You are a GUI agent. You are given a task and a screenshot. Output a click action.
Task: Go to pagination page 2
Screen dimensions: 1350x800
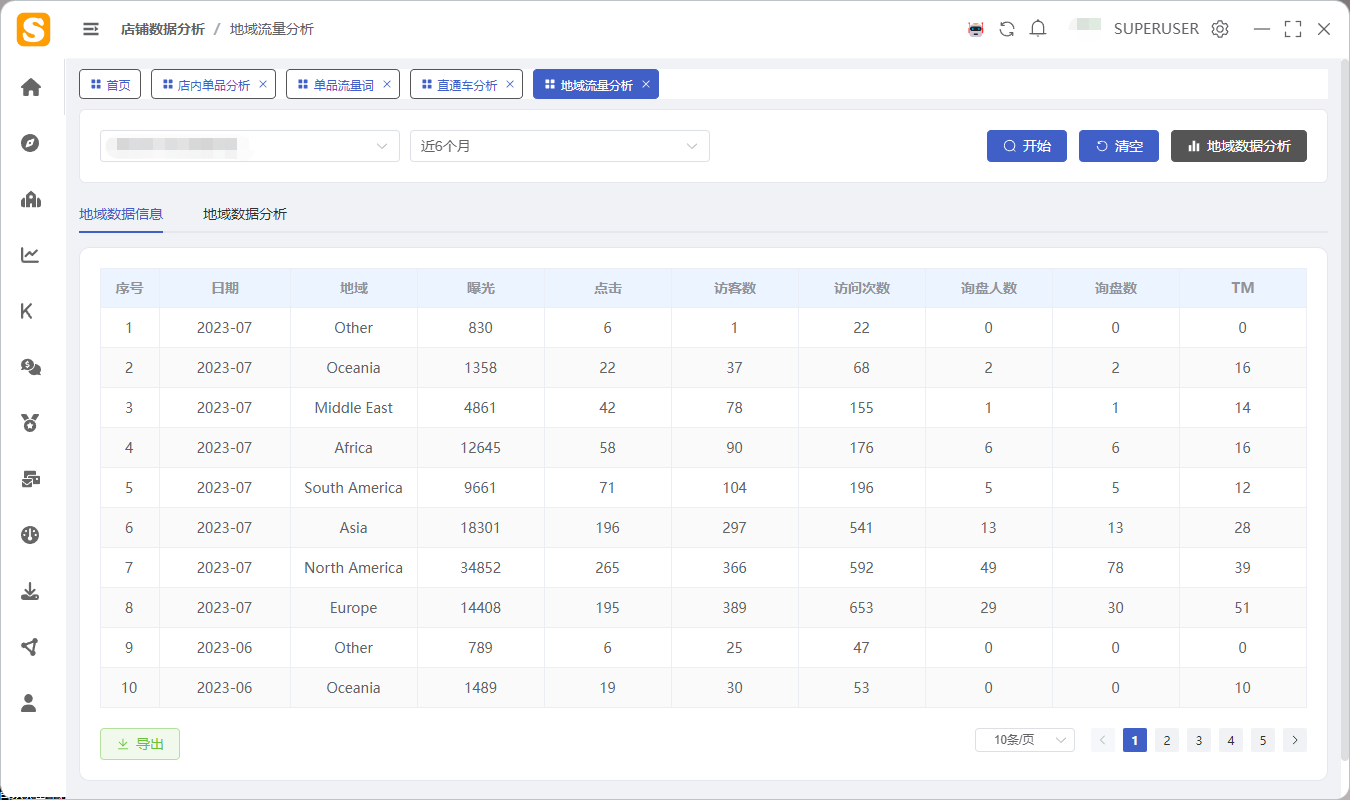pyautogui.click(x=1167, y=740)
